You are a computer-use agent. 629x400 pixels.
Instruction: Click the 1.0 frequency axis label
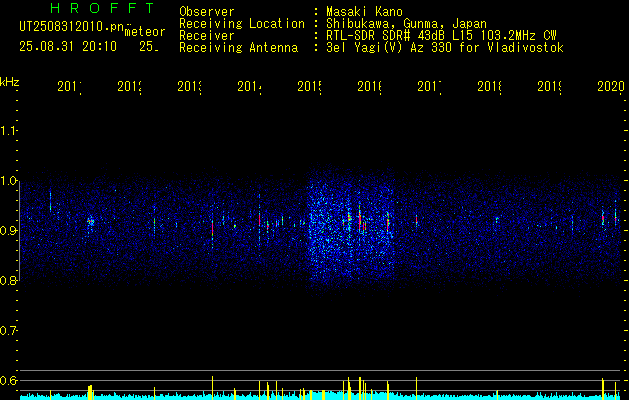point(8,181)
